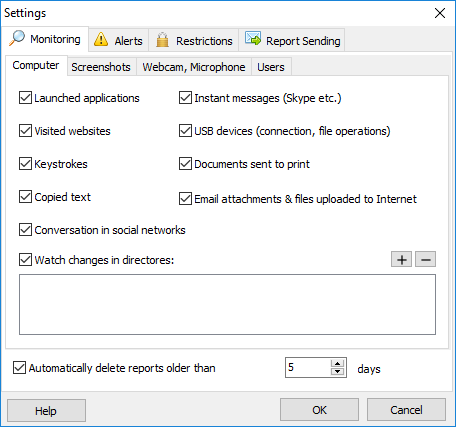Click the empty watched directories list box

[227, 304]
